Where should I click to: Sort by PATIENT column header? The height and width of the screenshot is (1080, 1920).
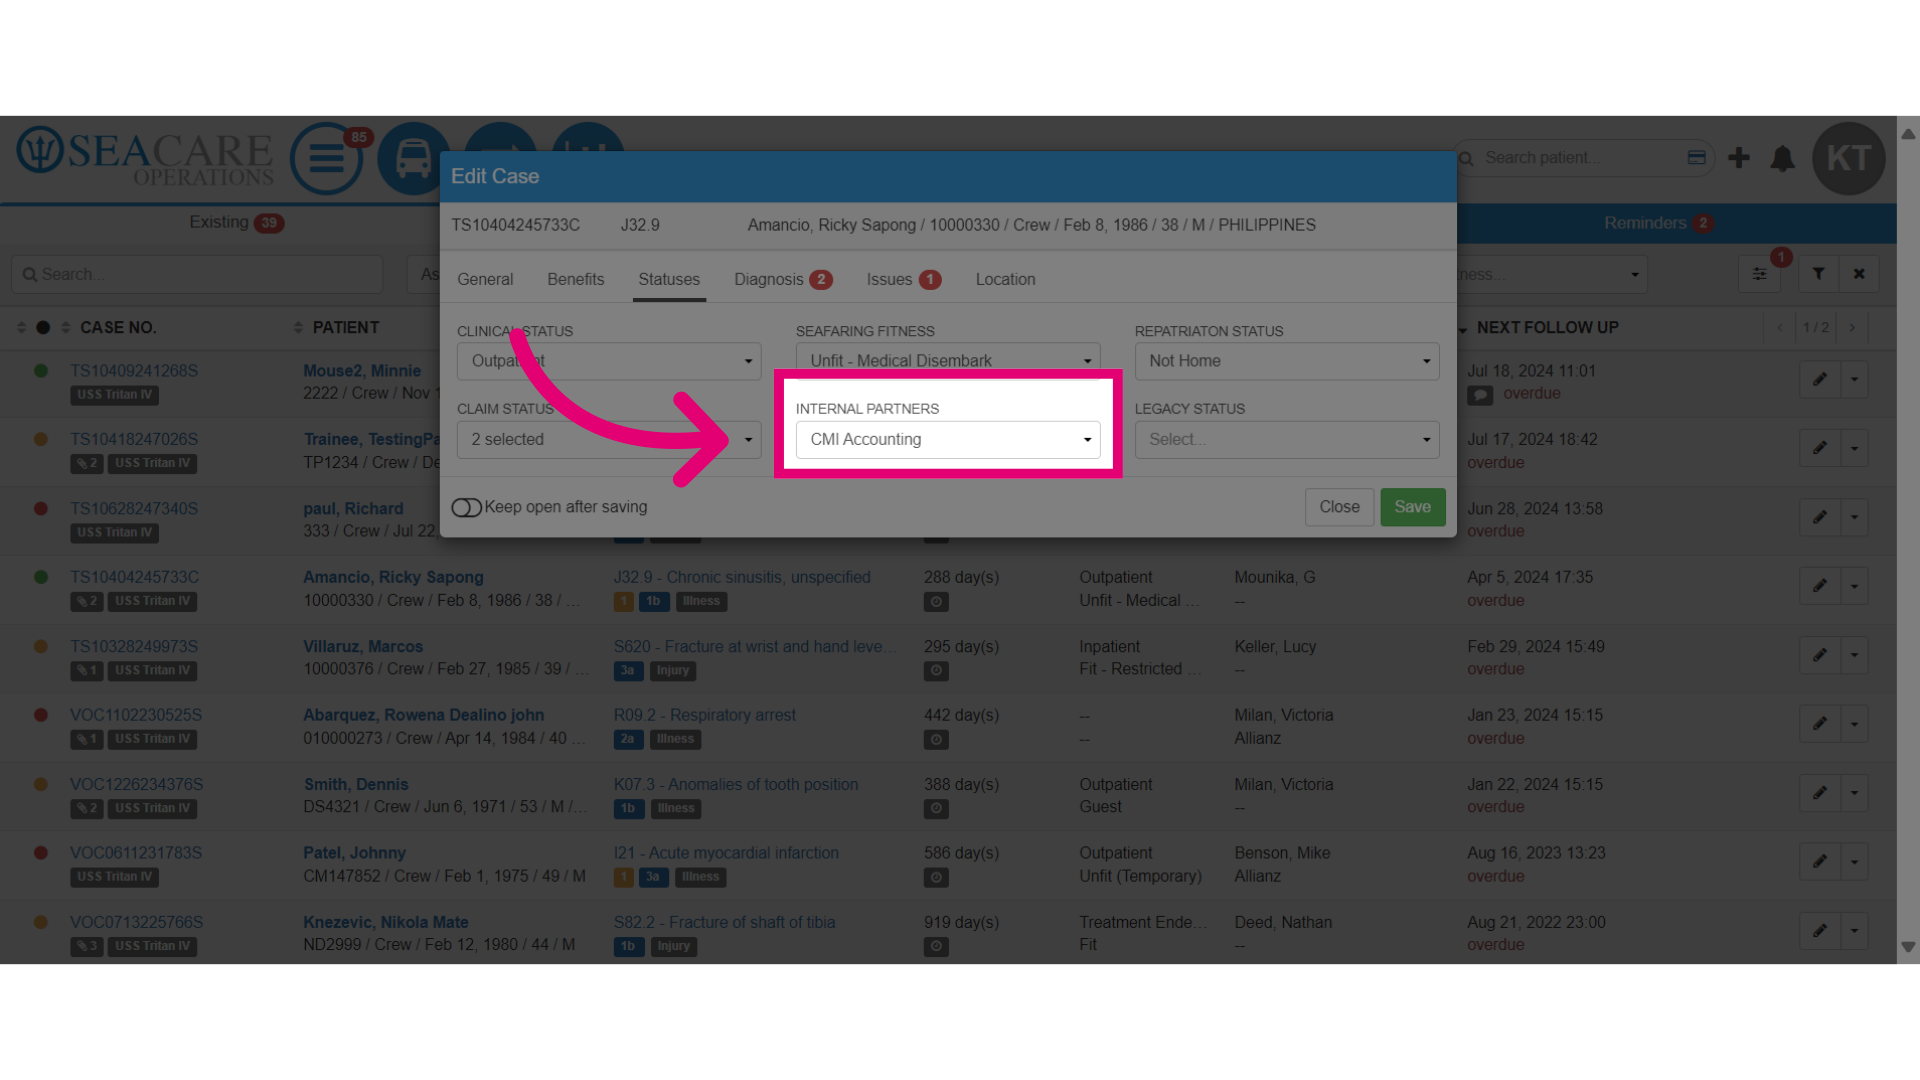tap(346, 328)
